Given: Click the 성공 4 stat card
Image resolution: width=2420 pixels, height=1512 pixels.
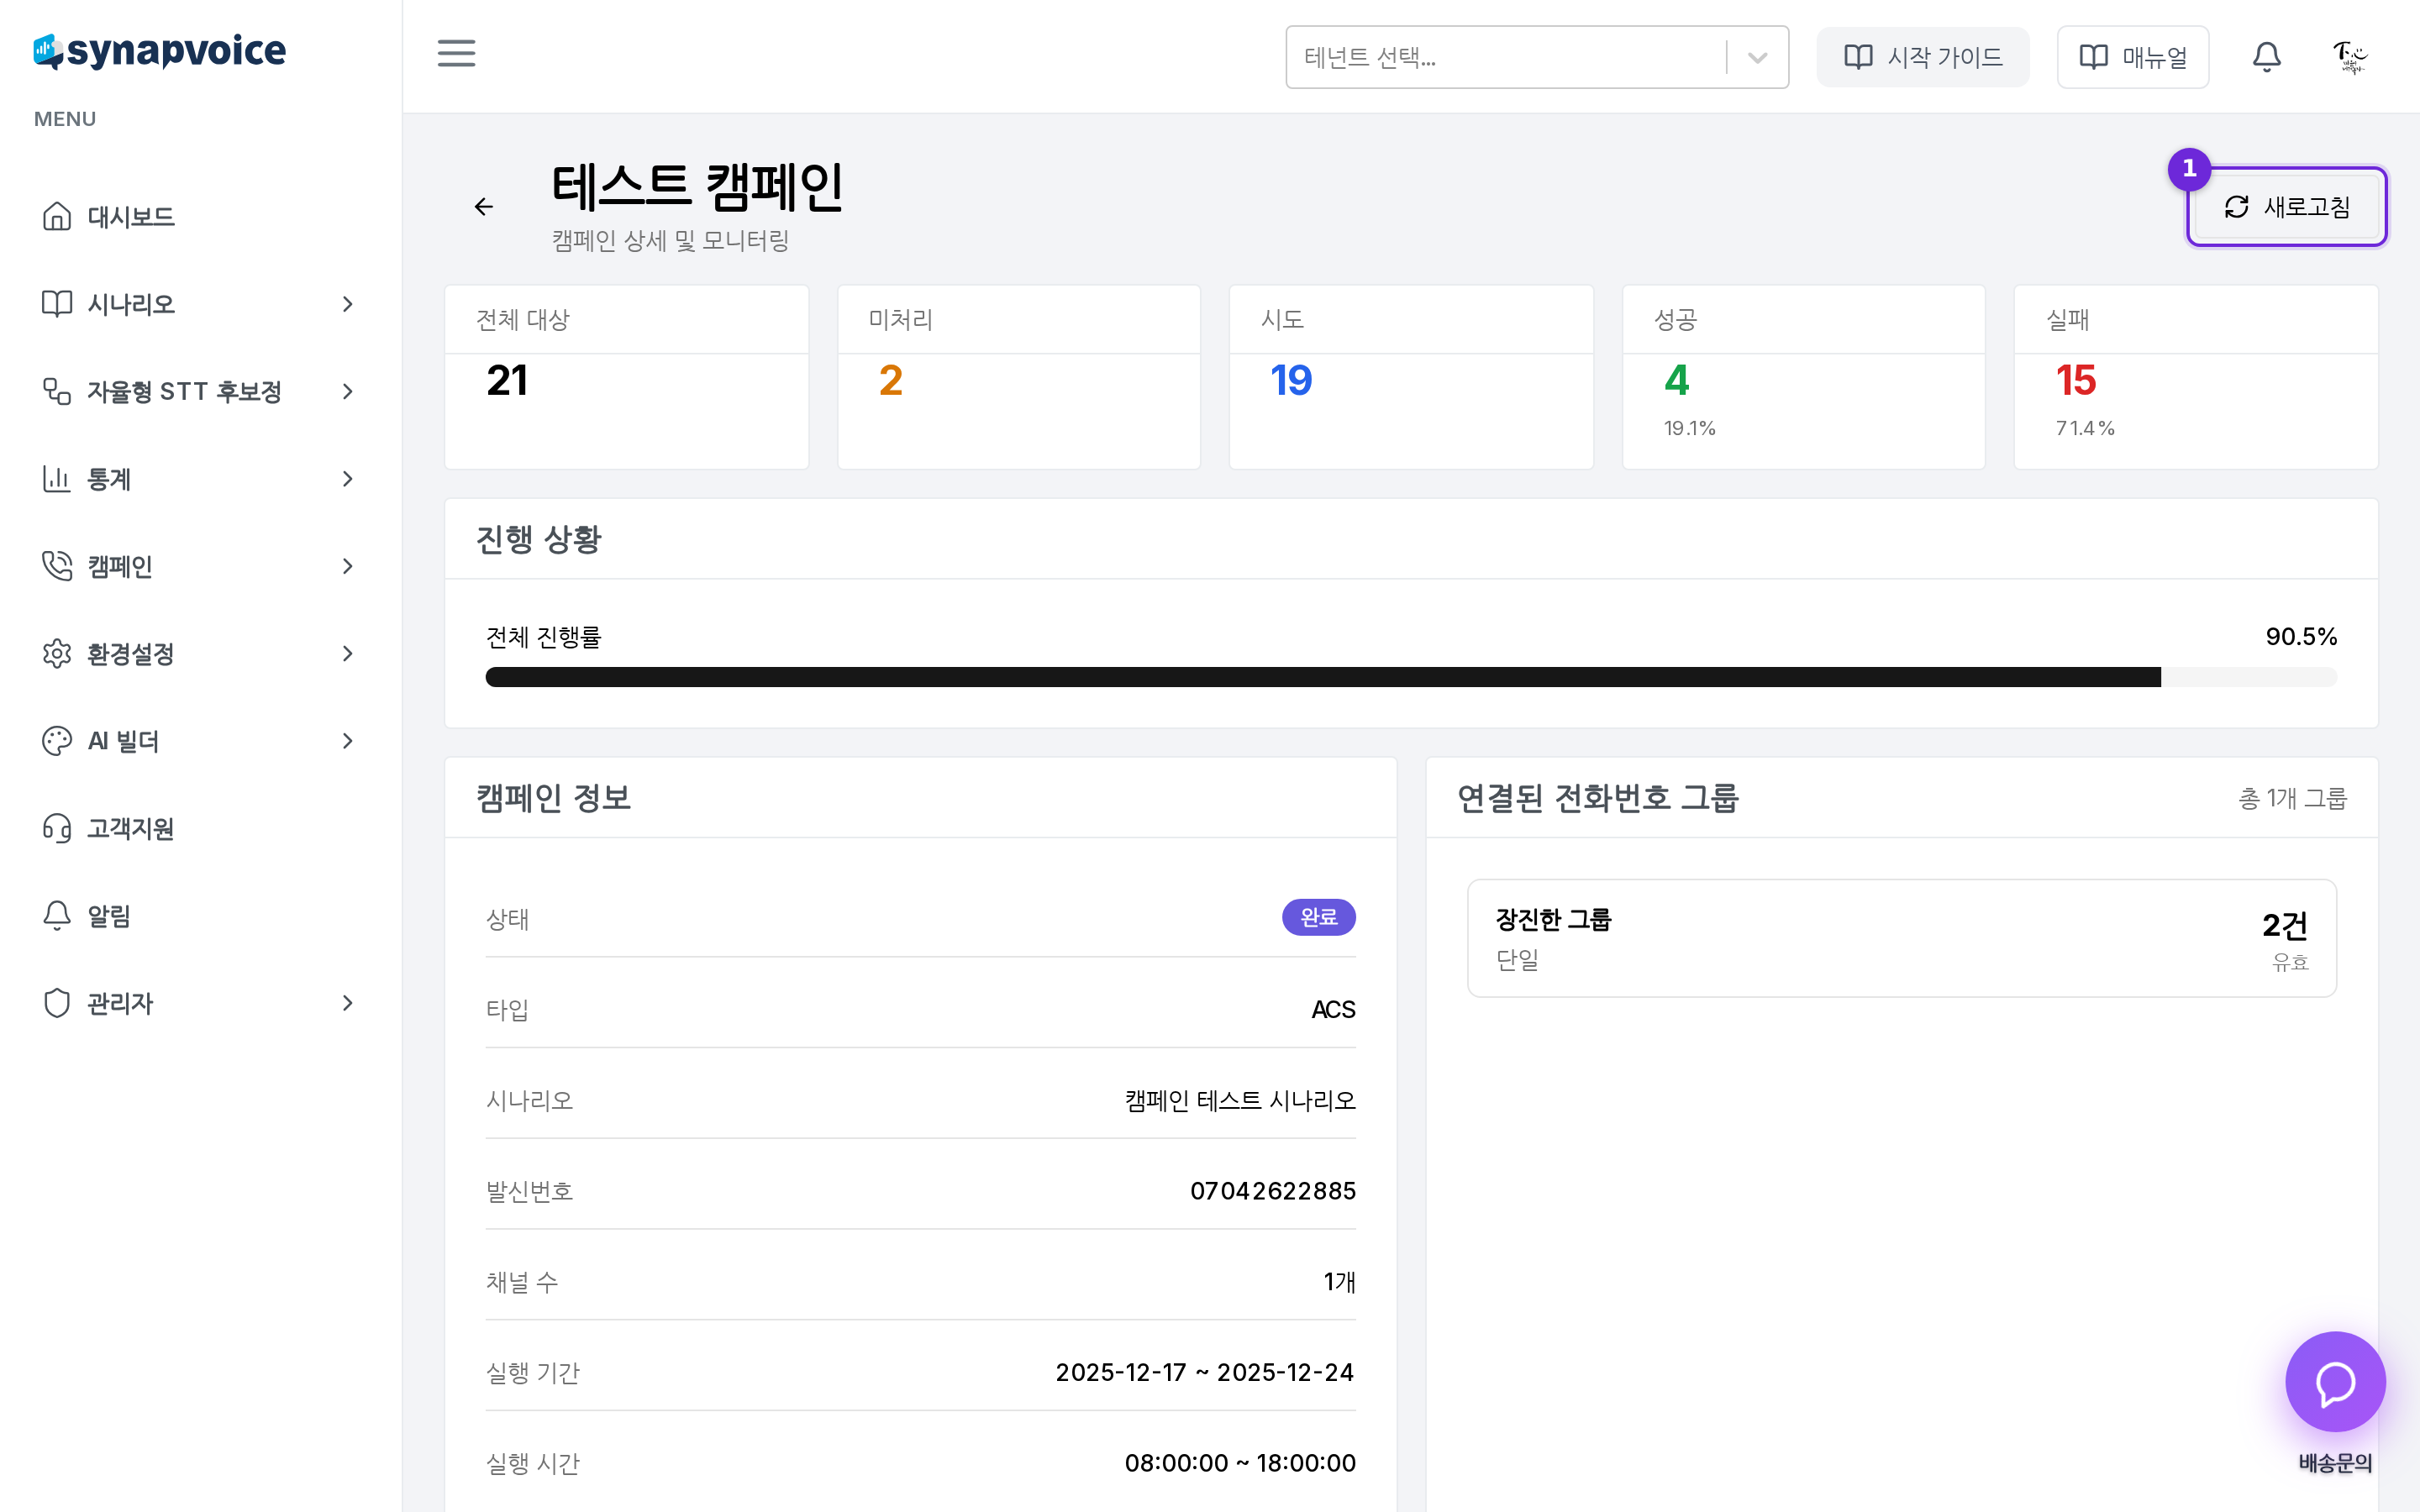Looking at the screenshot, I should point(1803,377).
